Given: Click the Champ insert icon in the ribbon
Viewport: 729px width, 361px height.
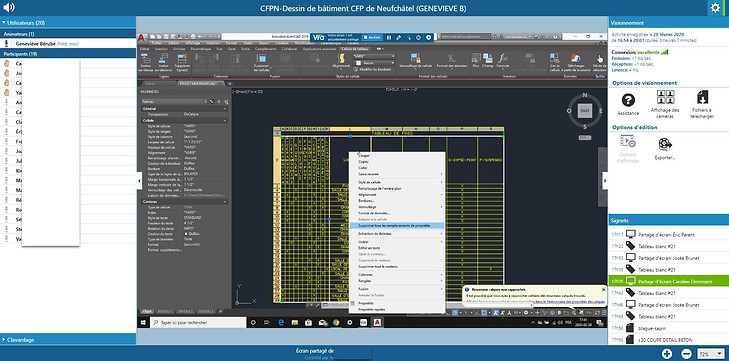Looking at the screenshot, I should pyautogui.click(x=487, y=60).
